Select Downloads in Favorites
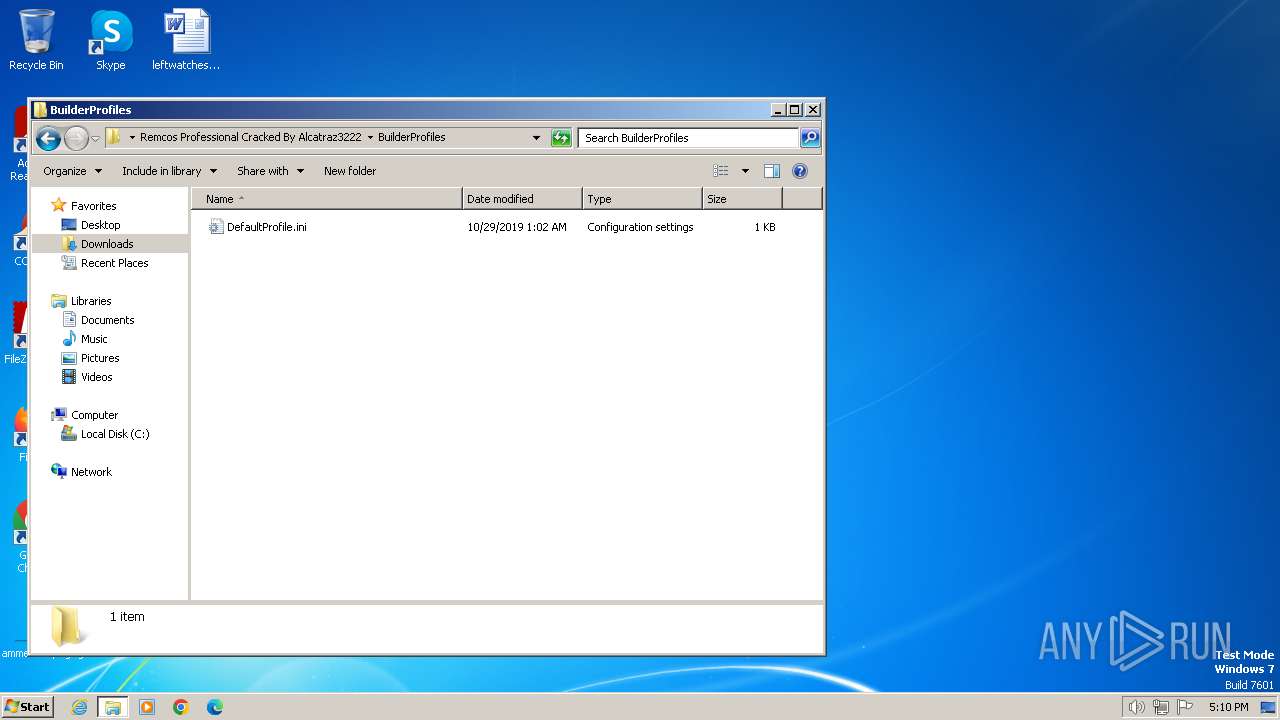Screen dimensions: 1280x720 [107, 244]
